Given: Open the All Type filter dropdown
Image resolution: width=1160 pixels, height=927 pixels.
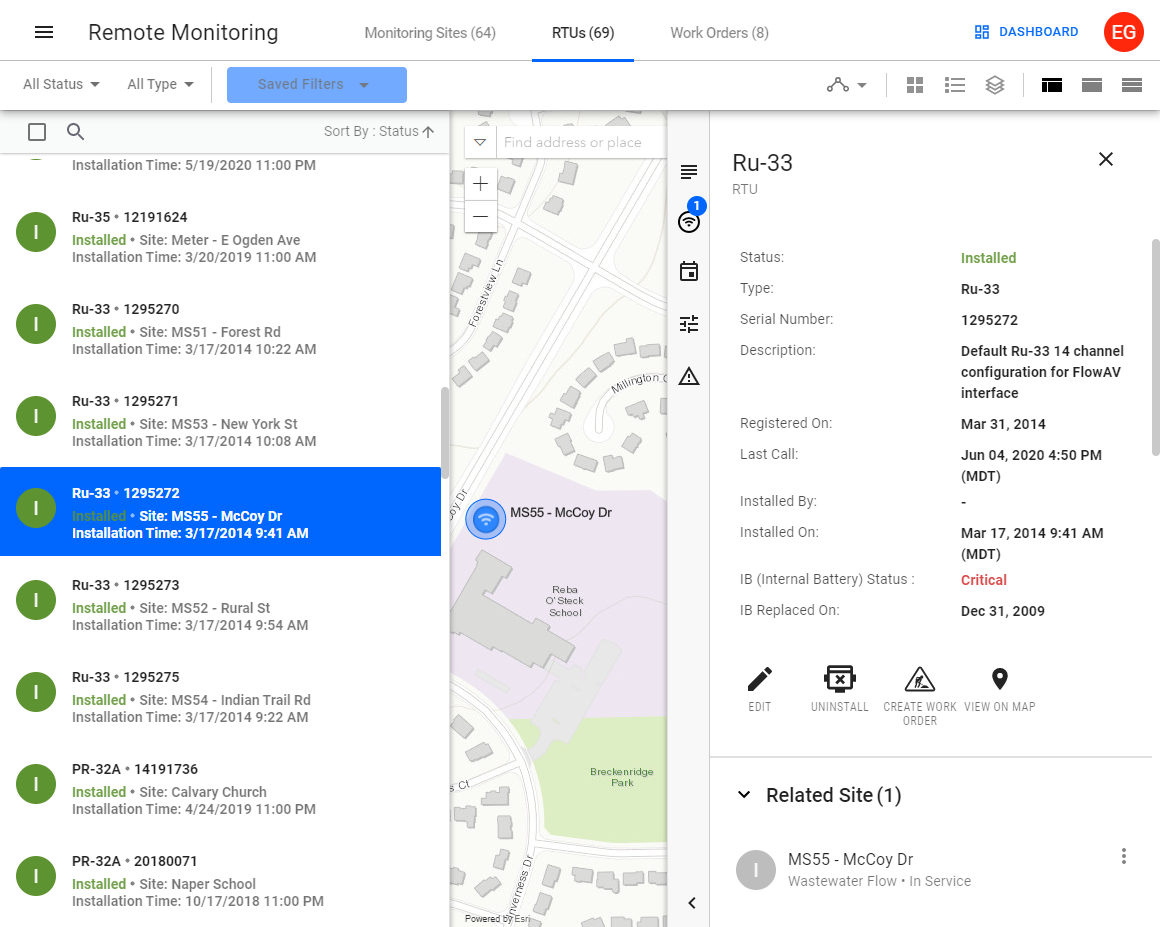Looking at the screenshot, I should coord(160,85).
